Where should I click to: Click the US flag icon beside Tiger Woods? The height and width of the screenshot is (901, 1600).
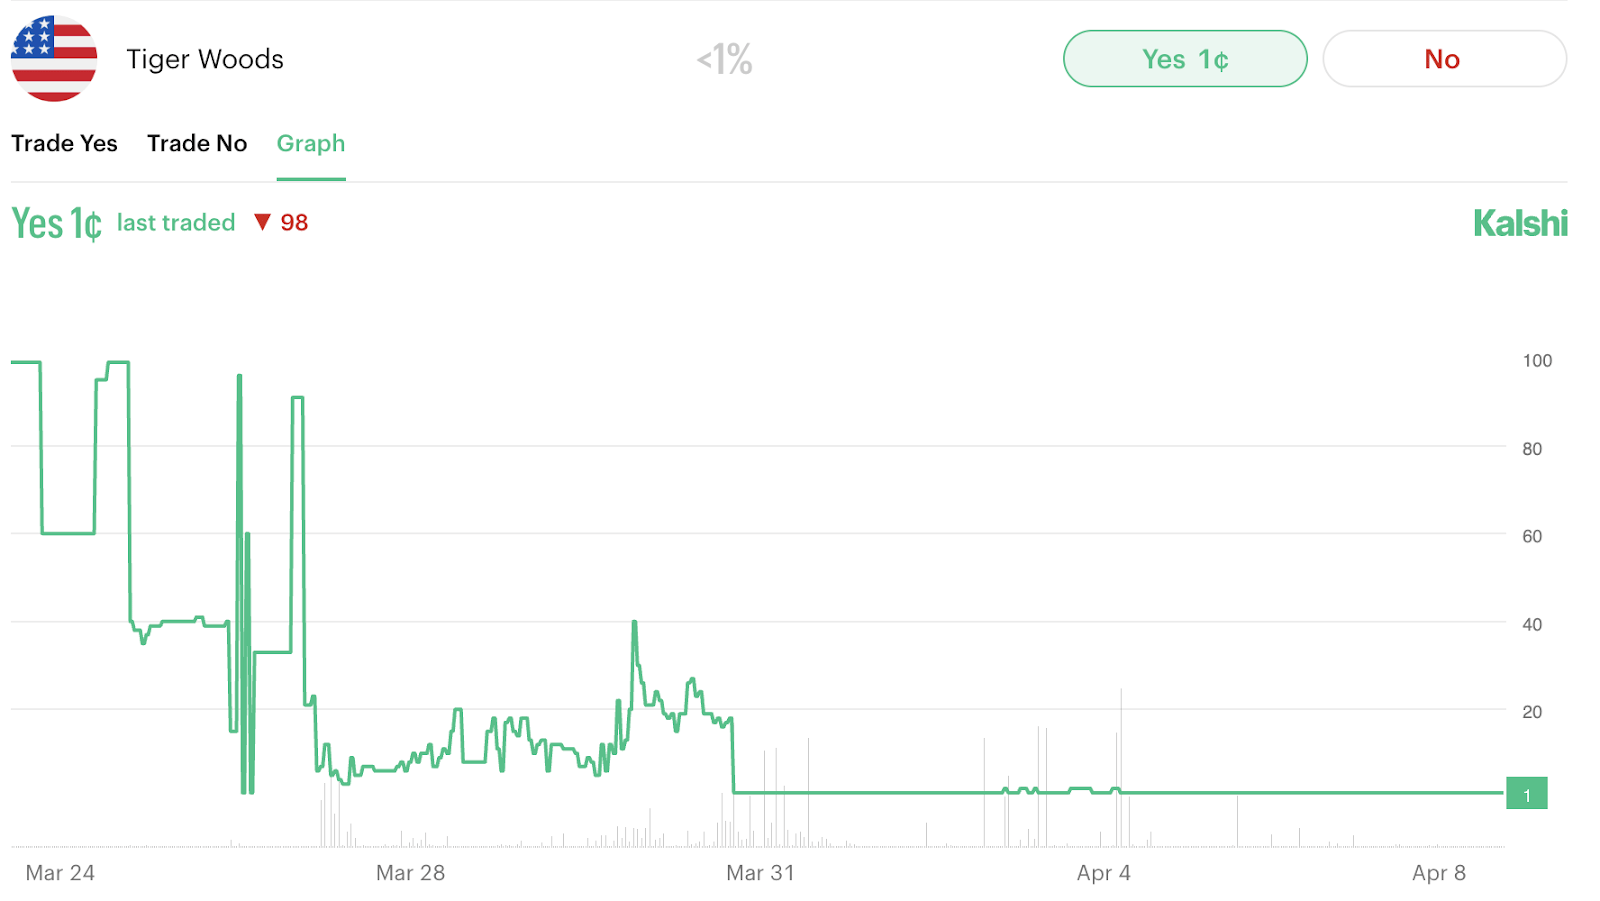(54, 58)
